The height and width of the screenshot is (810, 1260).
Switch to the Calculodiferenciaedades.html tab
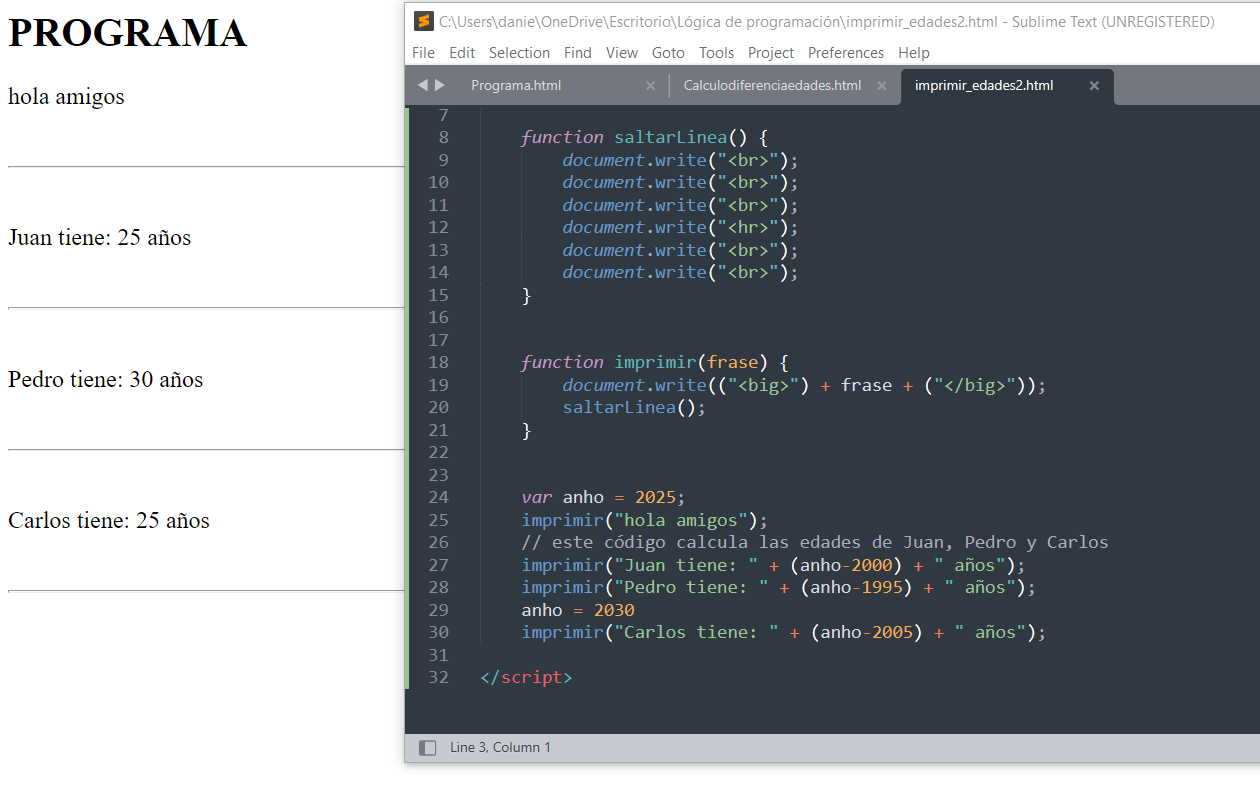coord(772,86)
